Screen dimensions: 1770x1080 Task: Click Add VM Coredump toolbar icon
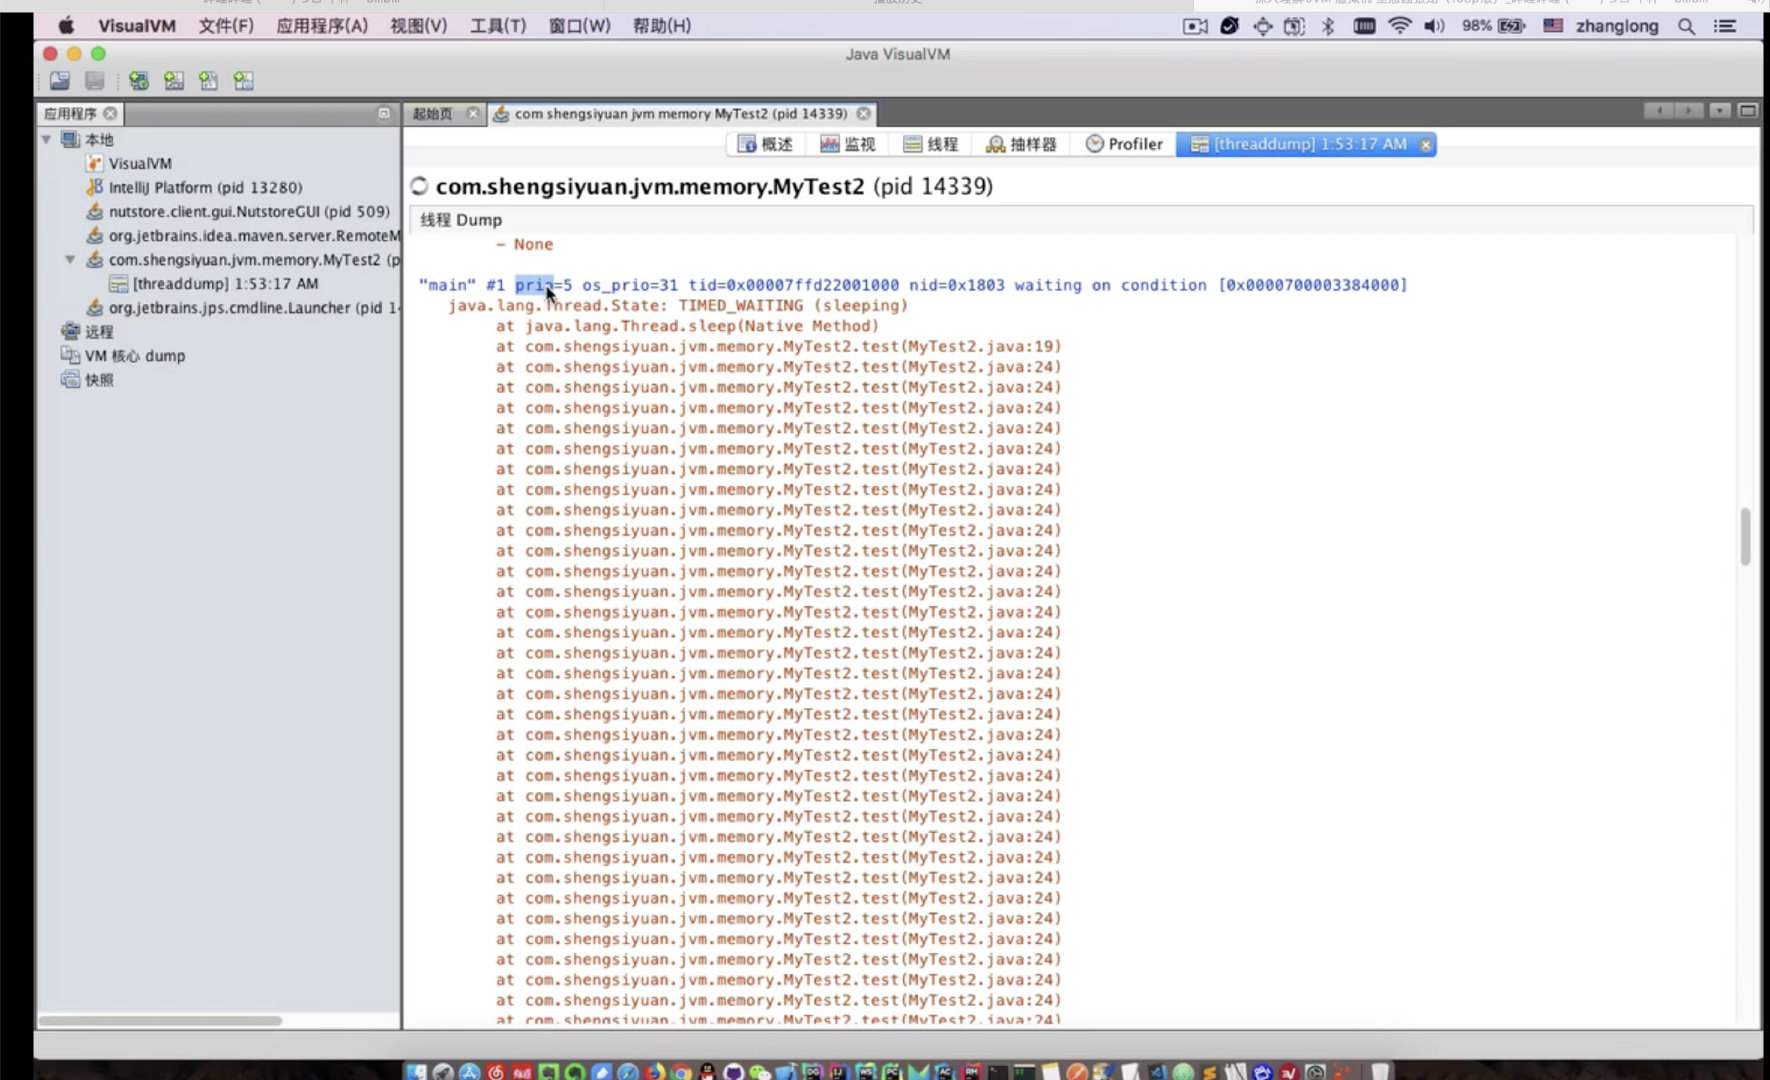pos(208,81)
